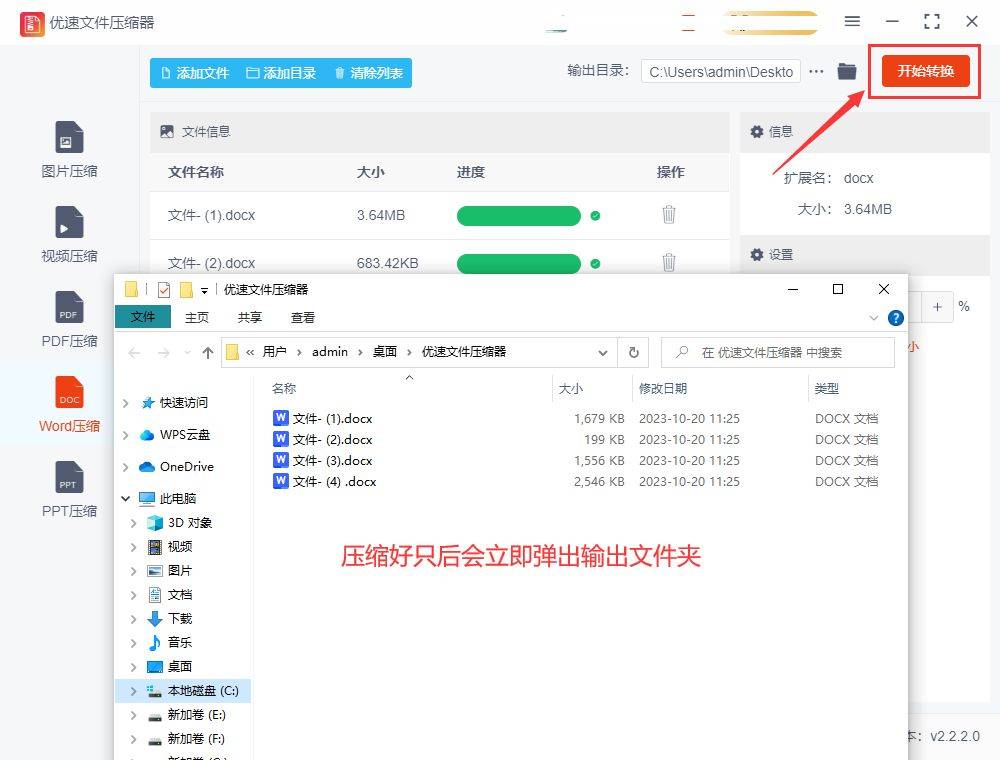This screenshot has width=1000, height=760.
Task: Click the 添加文件 add file button
Action: (195, 73)
